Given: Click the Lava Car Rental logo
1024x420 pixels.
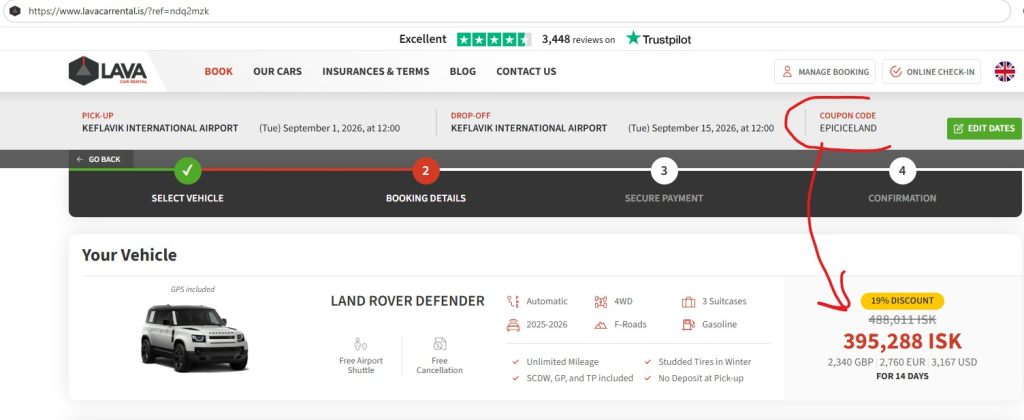Looking at the screenshot, I should [x=108, y=71].
